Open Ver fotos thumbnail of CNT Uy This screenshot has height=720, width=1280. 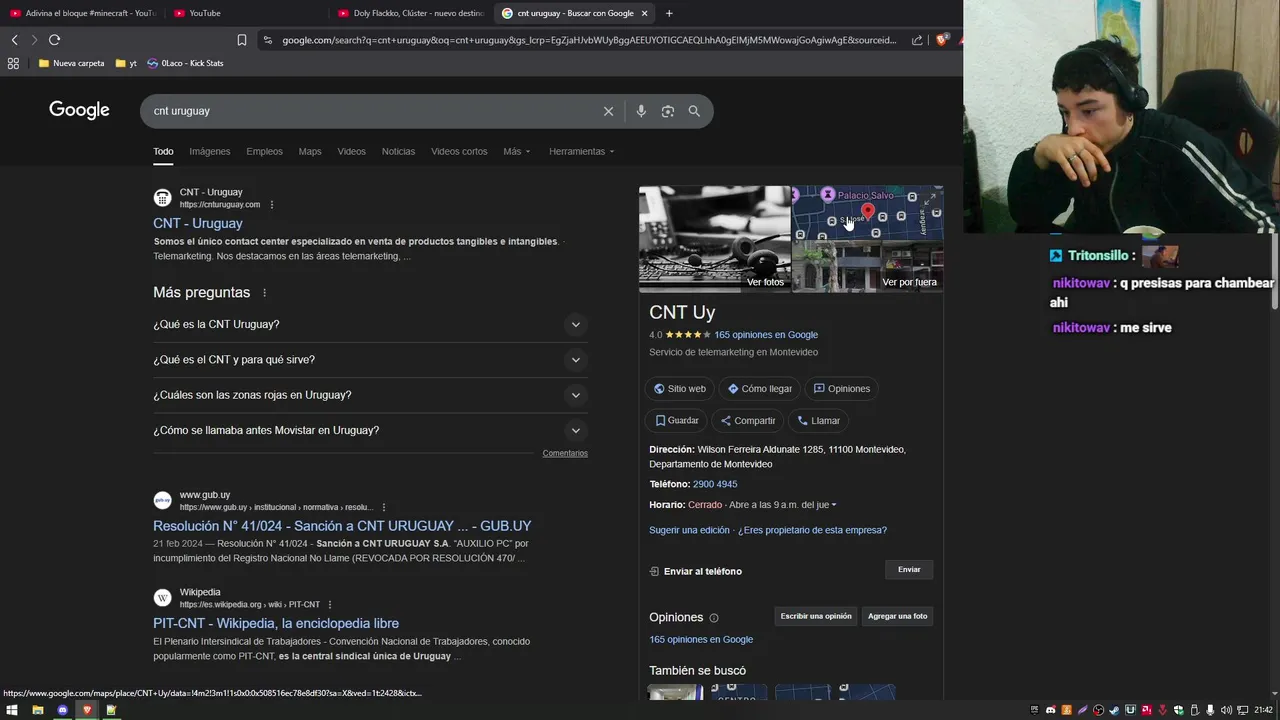(x=715, y=238)
